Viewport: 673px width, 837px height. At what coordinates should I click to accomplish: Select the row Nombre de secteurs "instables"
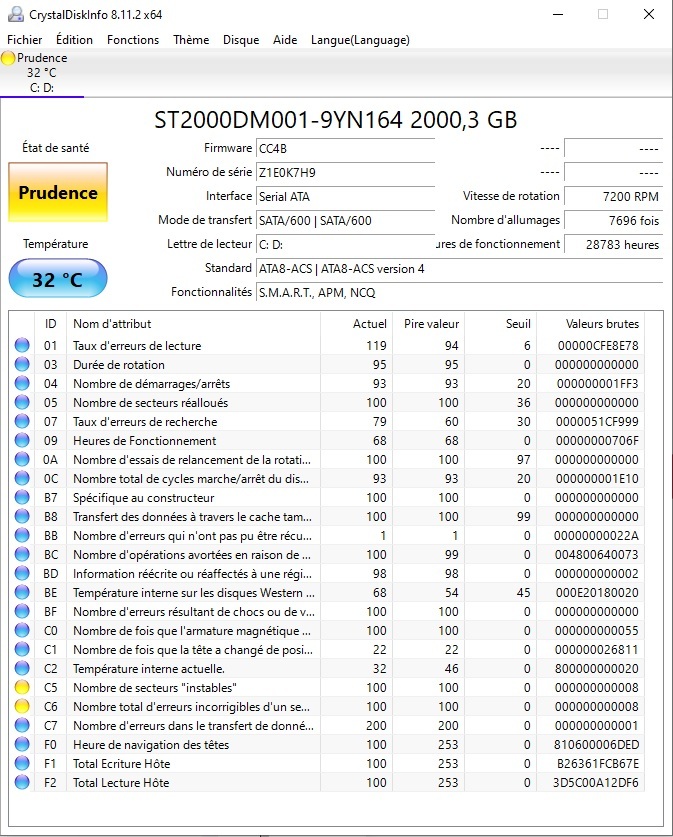327,688
